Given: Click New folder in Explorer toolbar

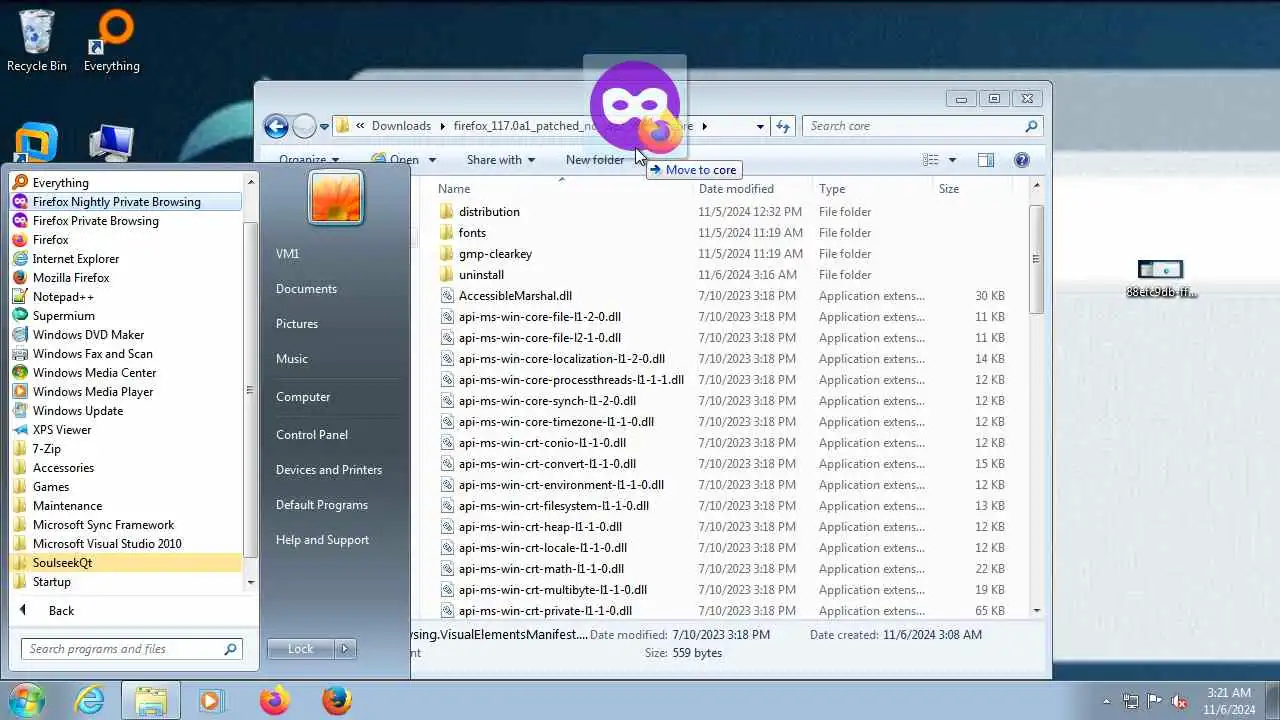Looking at the screenshot, I should [x=595, y=160].
